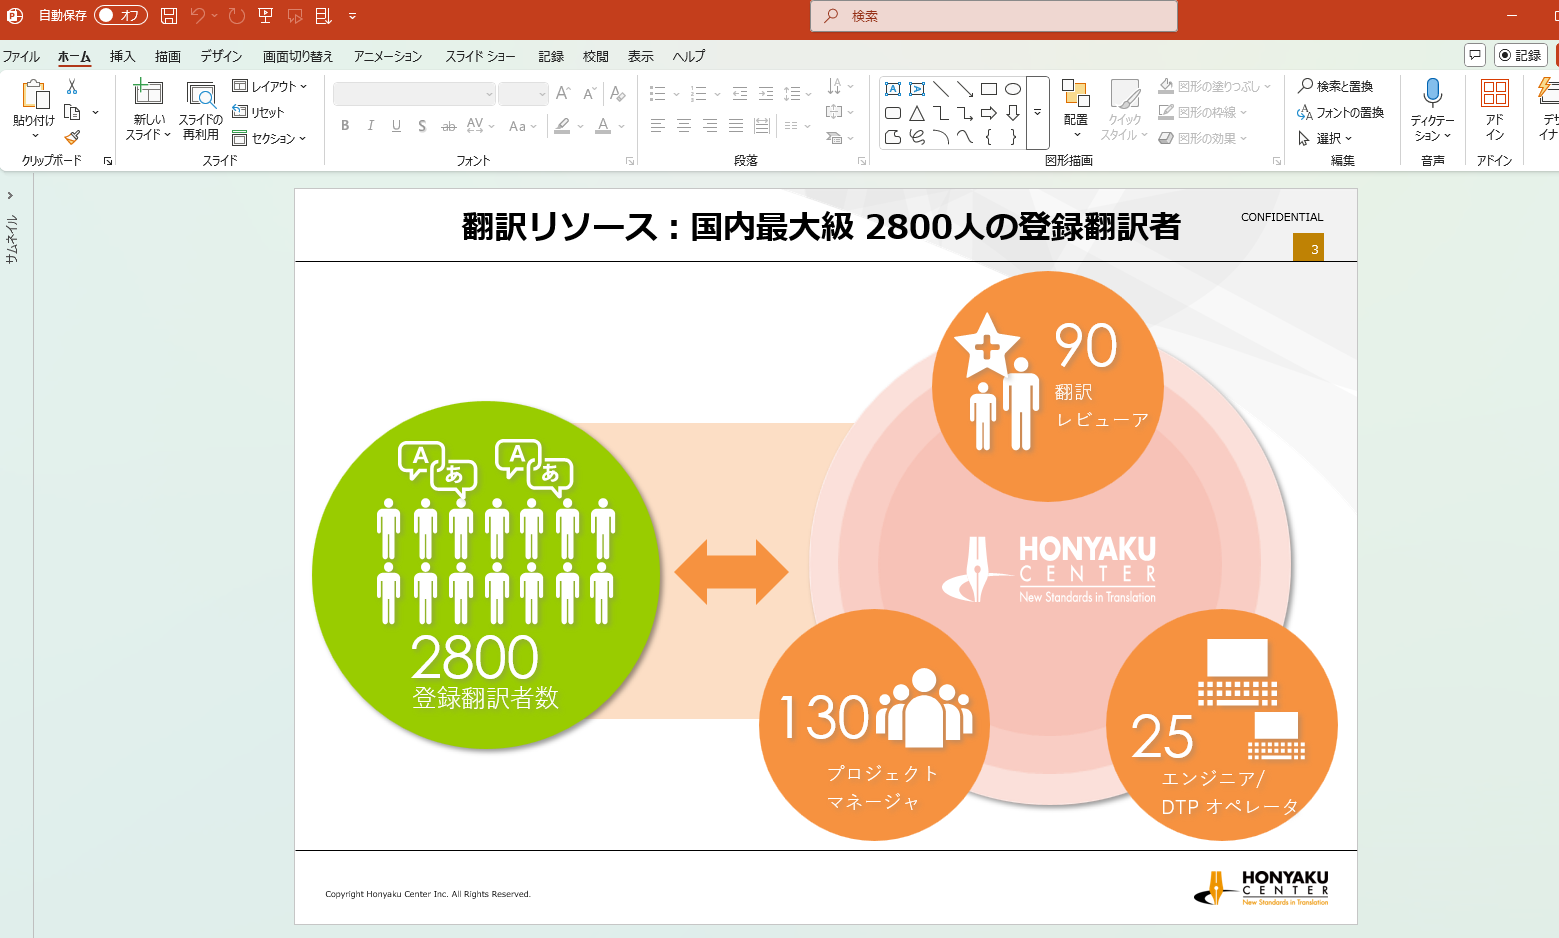Click the Clear Formatting icon
The height and width of the screenshot is (938, 1559).
coord(618,93)
